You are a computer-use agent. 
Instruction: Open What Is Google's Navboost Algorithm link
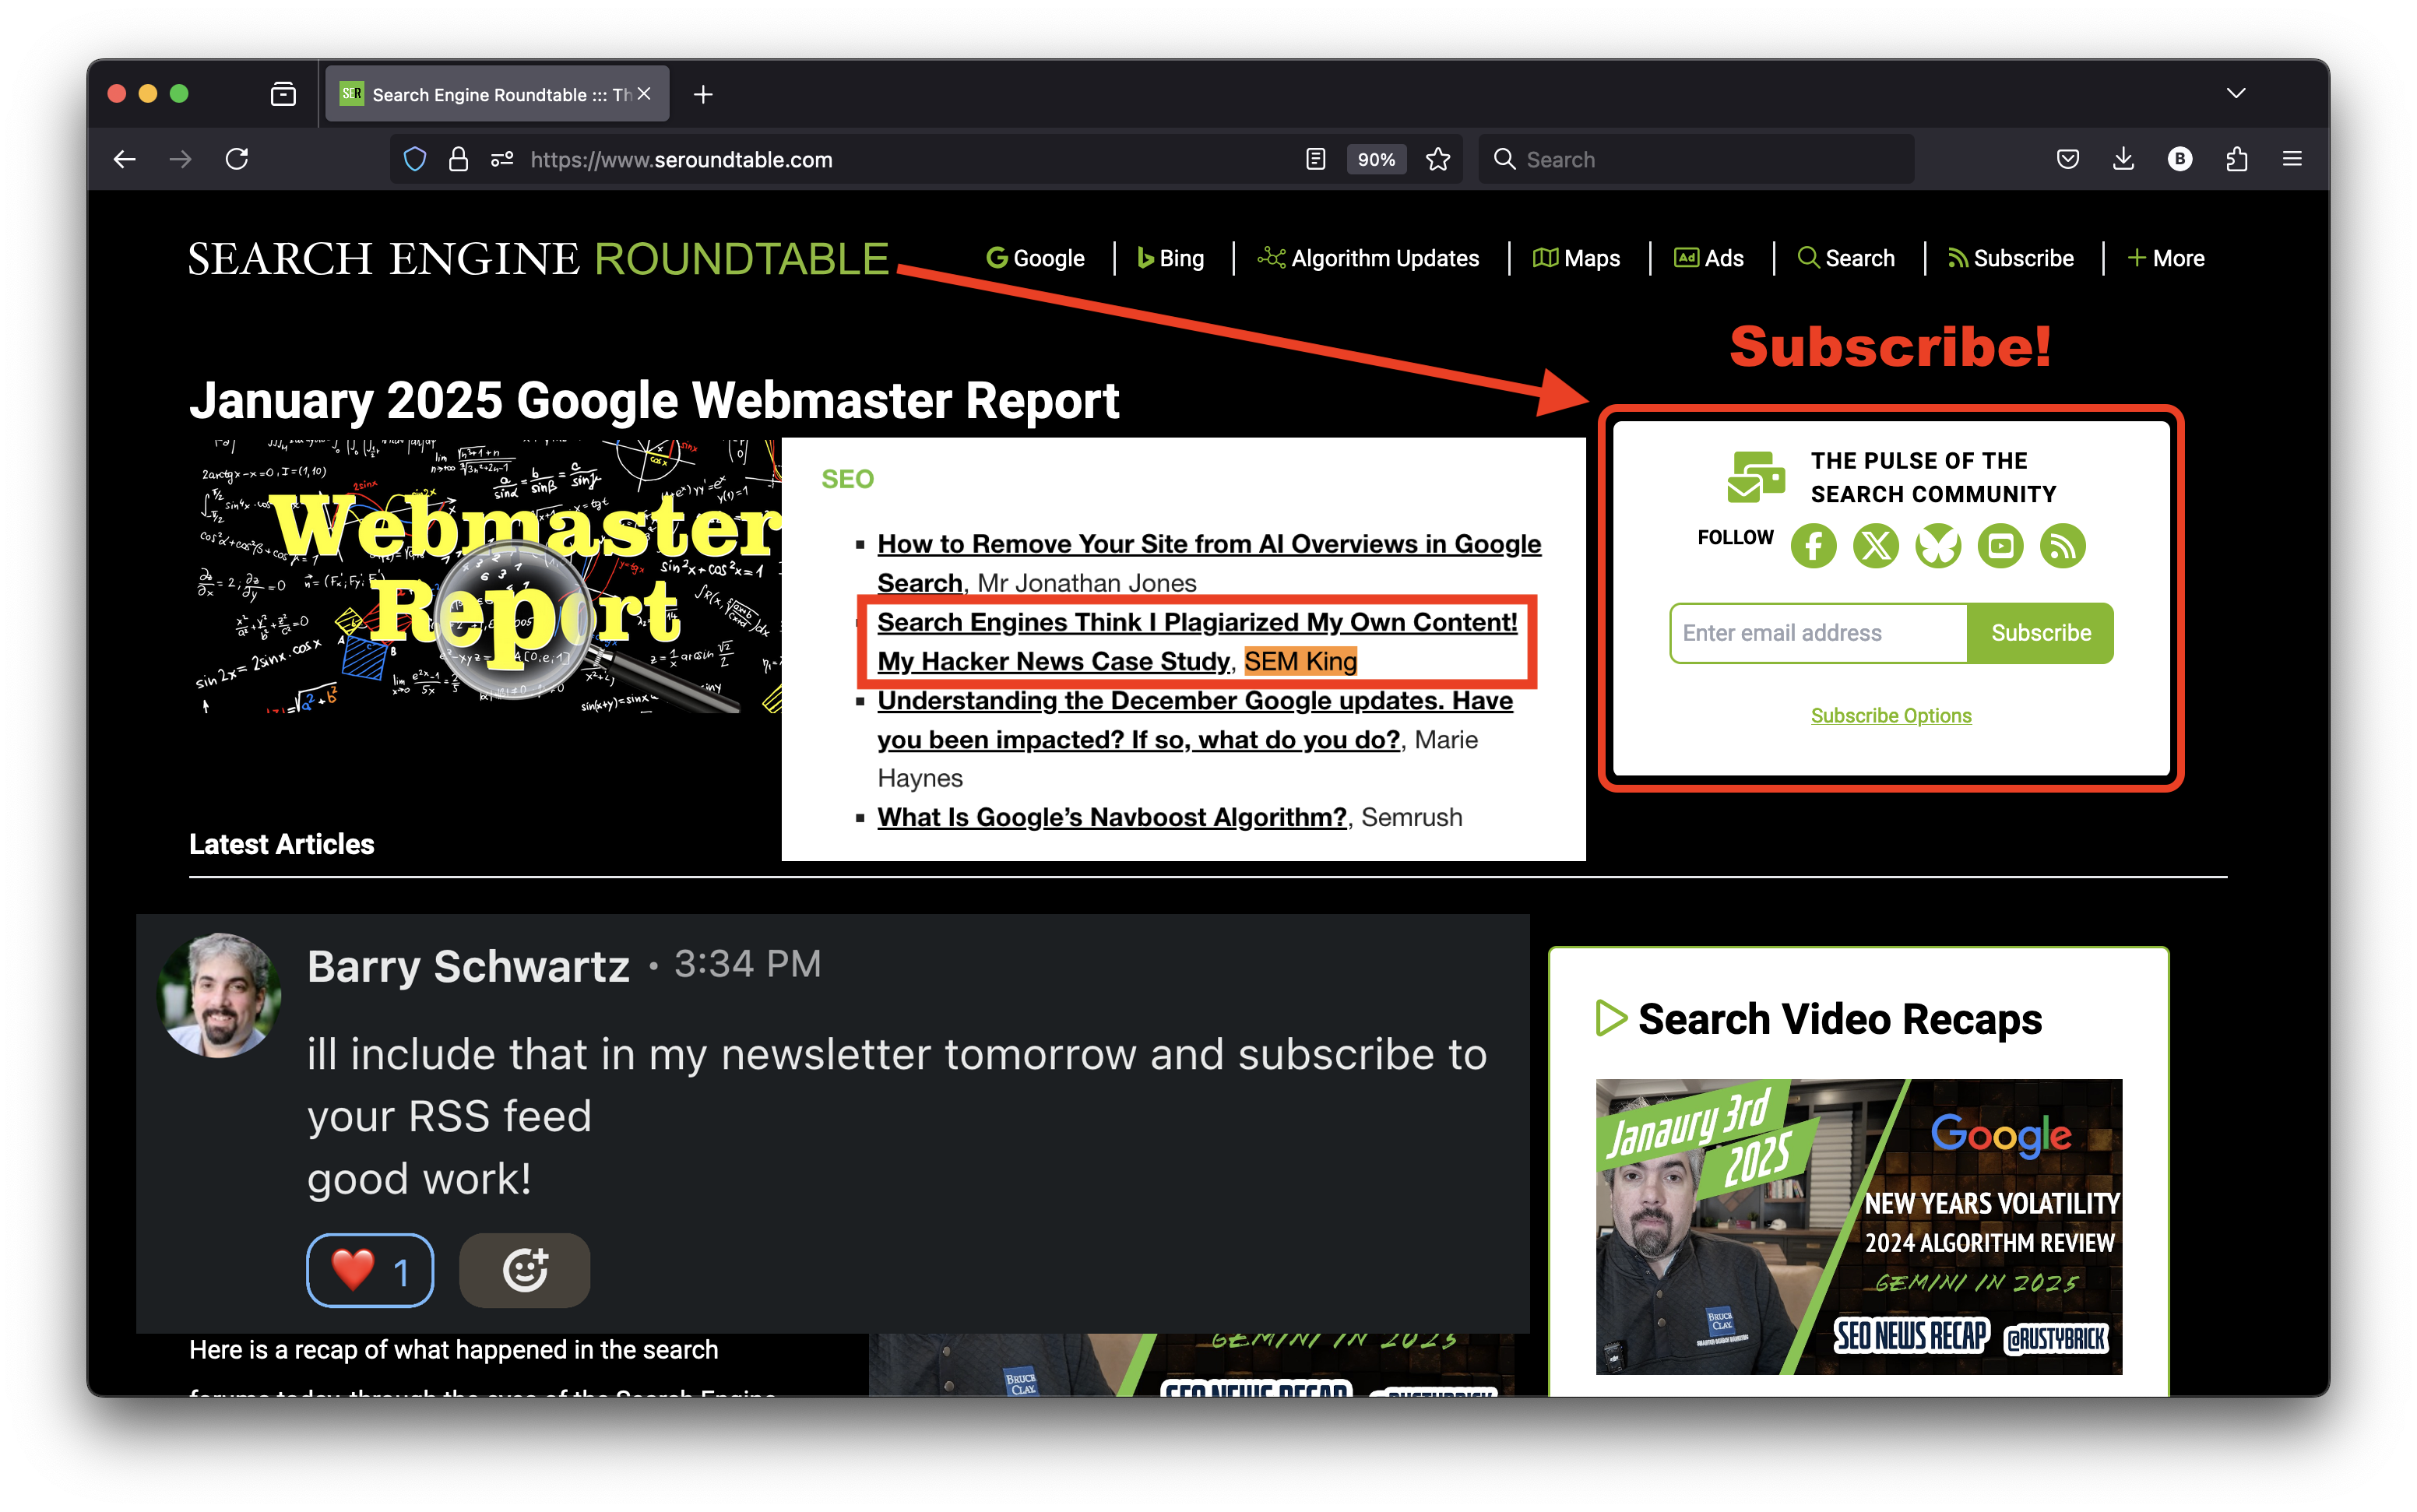pyautogui.click(x=1112, y=817)
